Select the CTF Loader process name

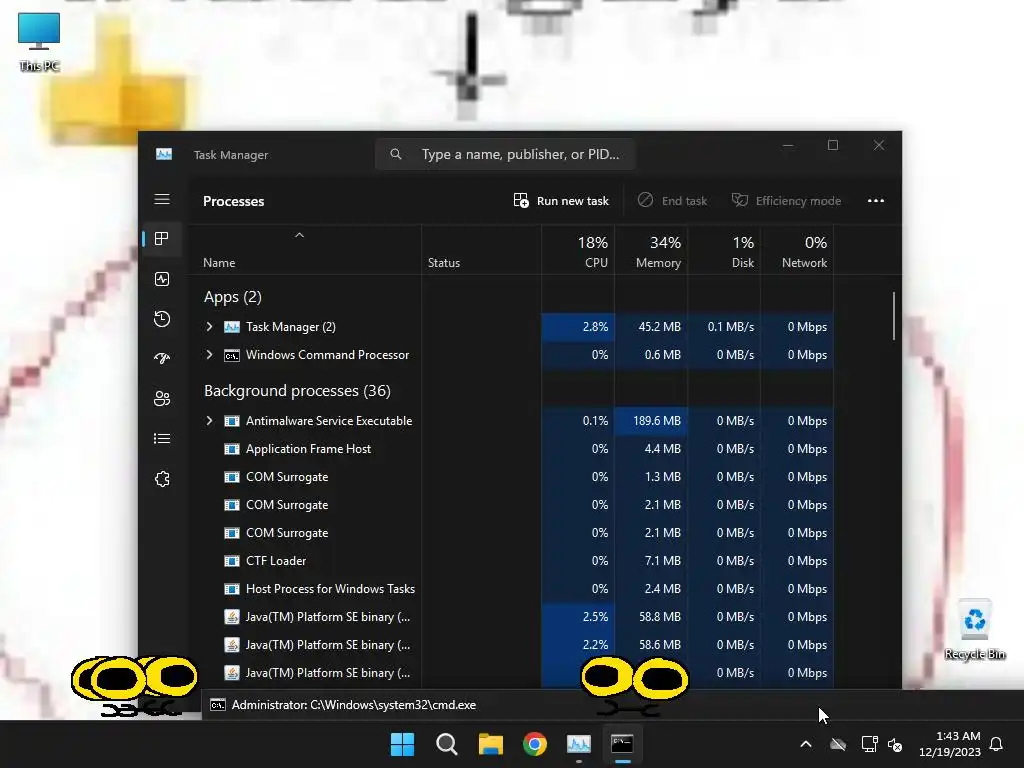coord(276,561)
